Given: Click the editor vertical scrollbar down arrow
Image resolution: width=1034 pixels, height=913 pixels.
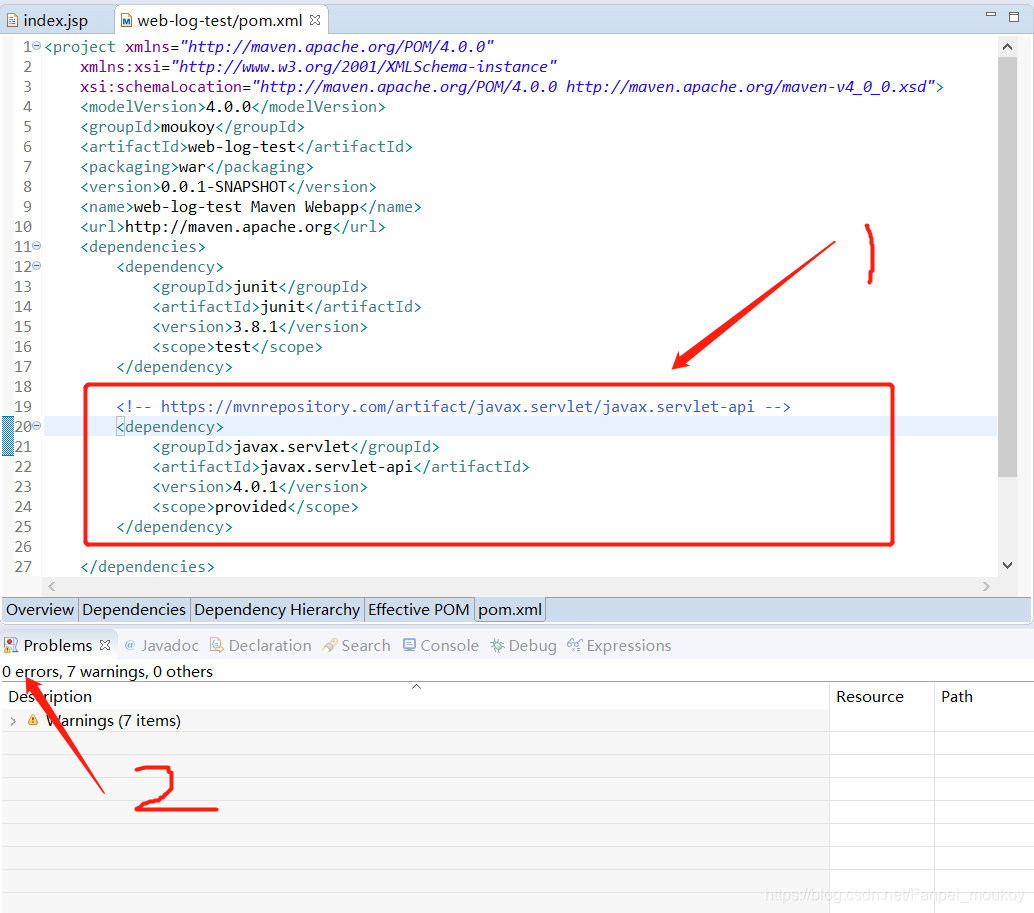Looking at the screenshot, I should pos(1007,565).
